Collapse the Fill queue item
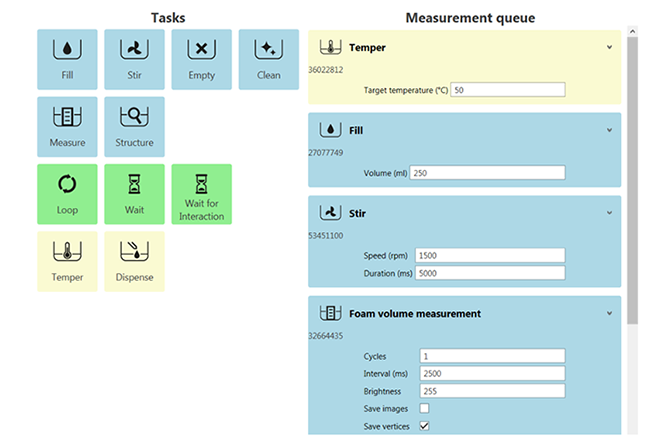Screen dimensions: 650x448 pyautogui.click(x=608, y=130)
